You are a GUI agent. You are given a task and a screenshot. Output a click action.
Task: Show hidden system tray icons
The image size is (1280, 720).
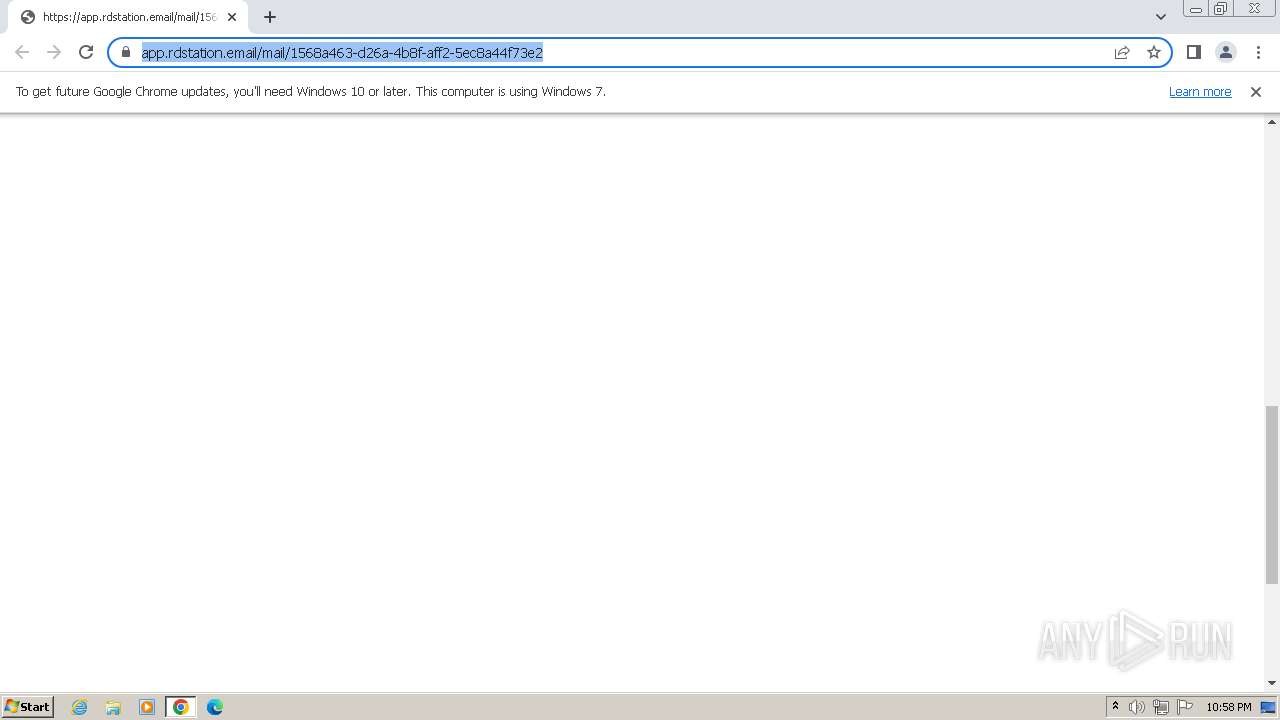click(x=1115, y=707)
